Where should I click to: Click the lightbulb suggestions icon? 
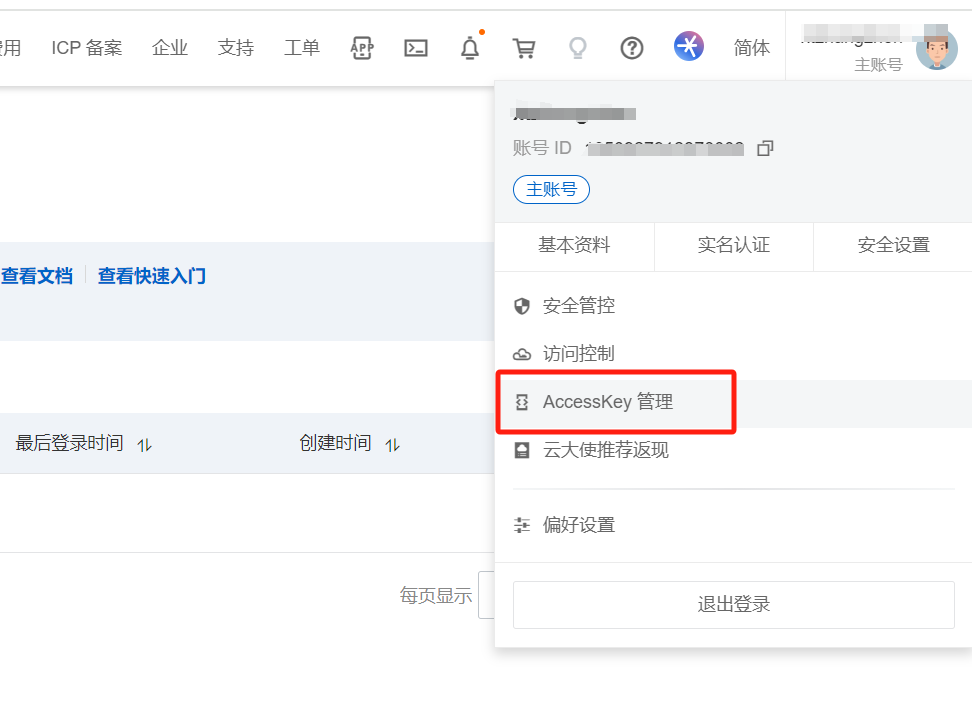[x=578, y=47]
